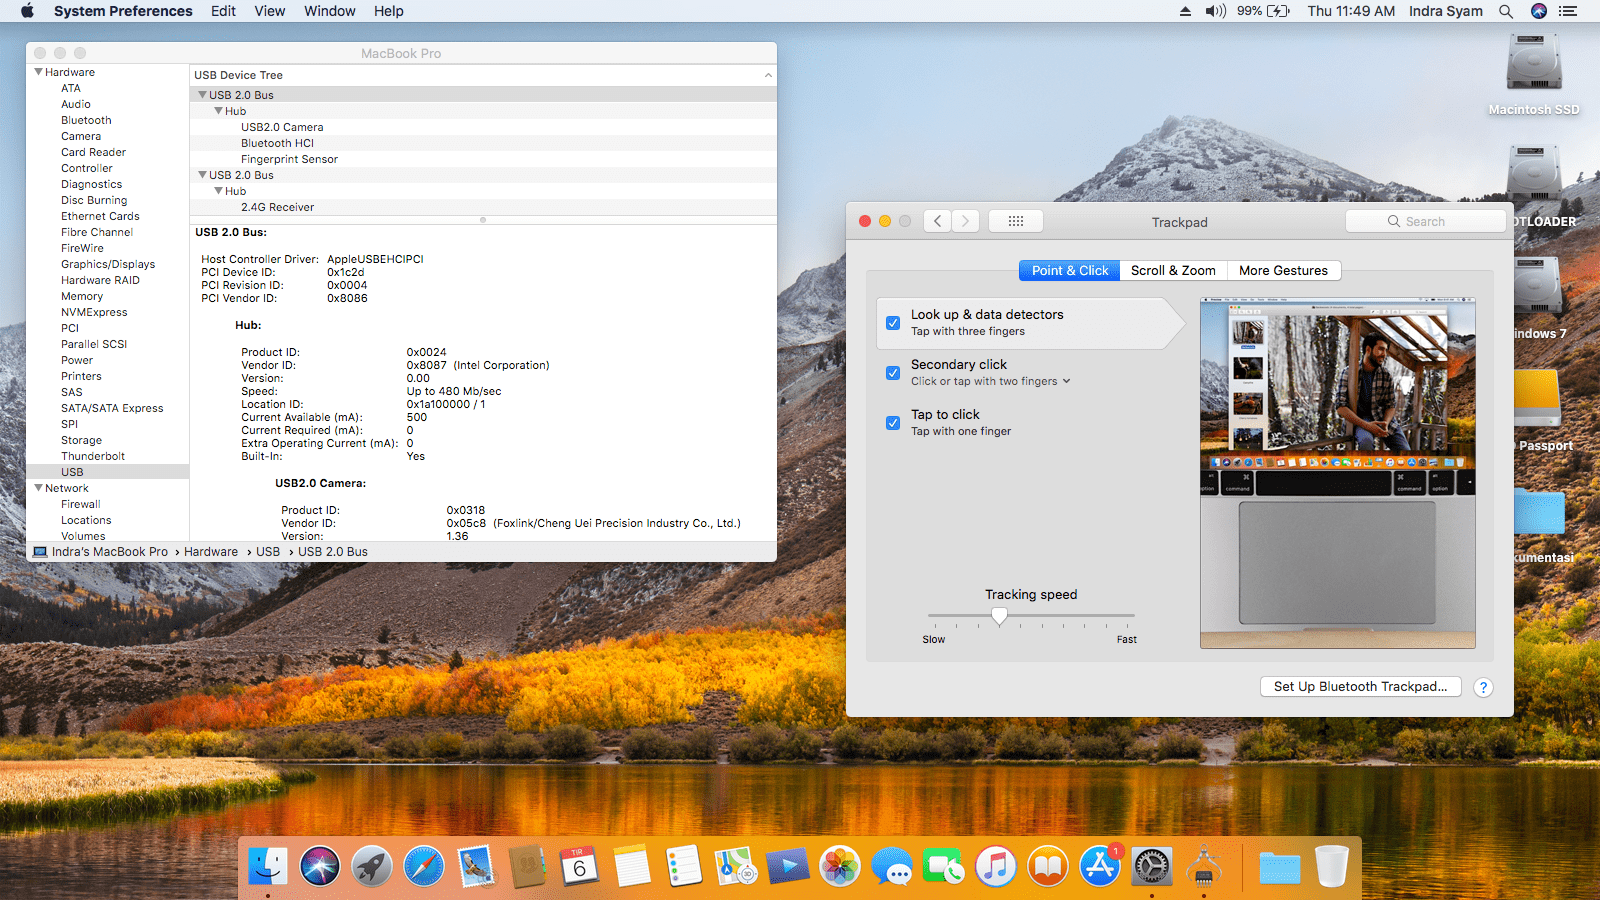Click the trackpad gesture preview video
The width and height of the screenshot is (1600, 900).
[1337, 473]
